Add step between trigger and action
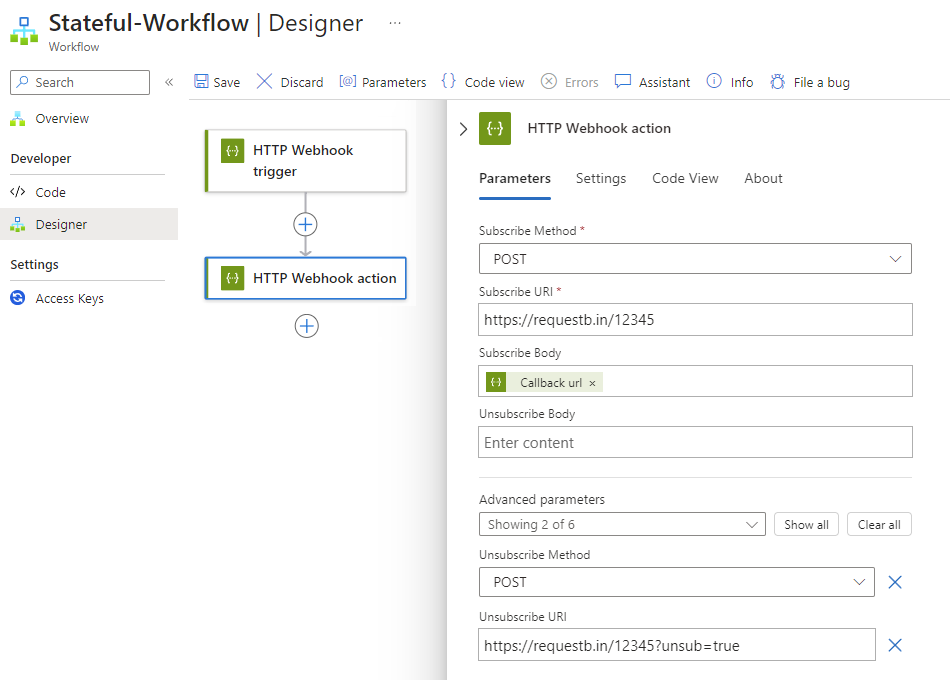 [x=306, y=224]
